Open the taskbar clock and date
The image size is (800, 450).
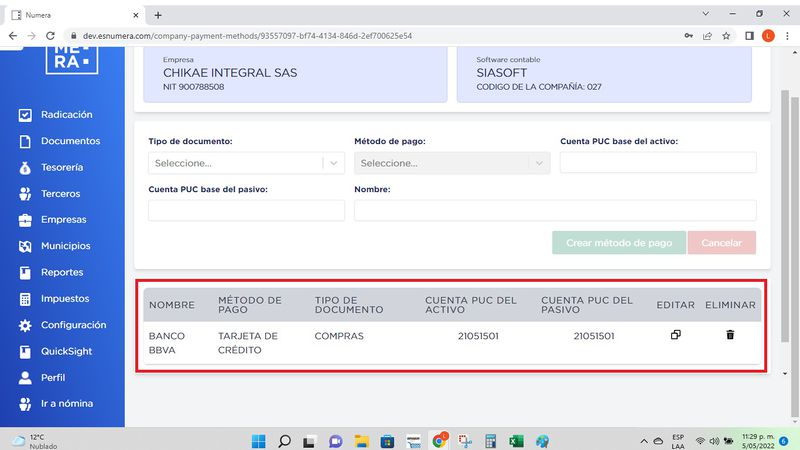click(x=758, y=441)
